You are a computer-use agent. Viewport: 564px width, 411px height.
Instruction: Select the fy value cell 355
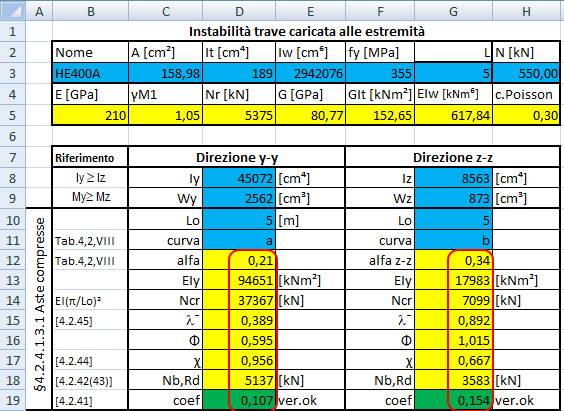pos(380,73)
